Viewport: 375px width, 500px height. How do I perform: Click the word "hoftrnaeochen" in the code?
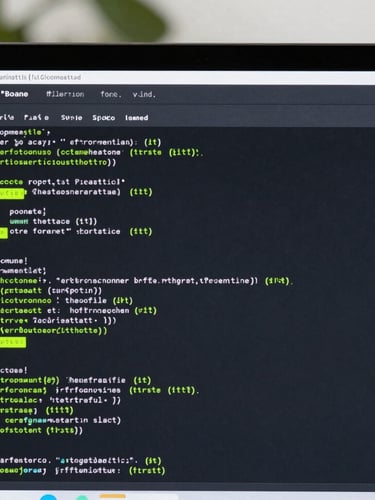point(99,311)
